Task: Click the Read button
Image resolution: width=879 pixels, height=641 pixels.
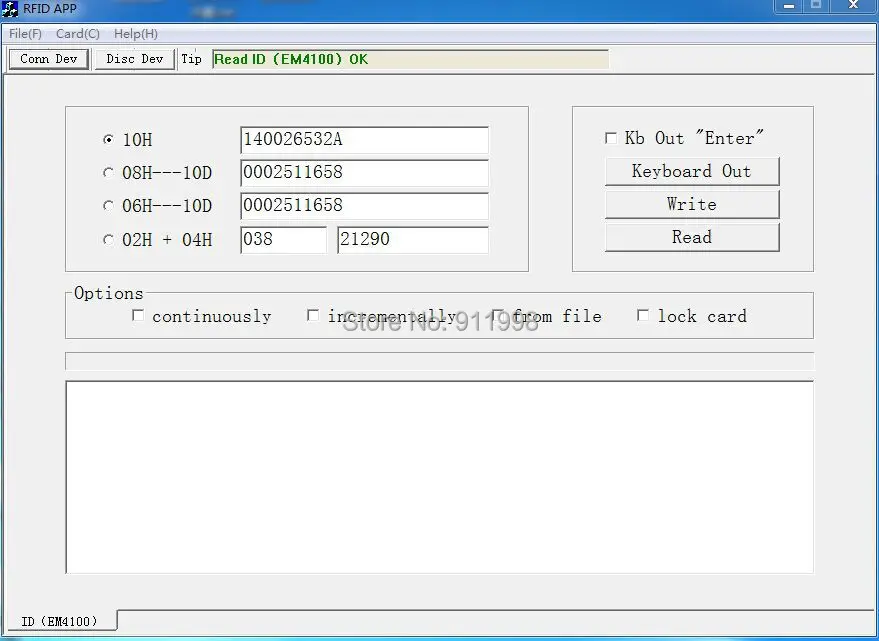Action: [x=691, y=237]
